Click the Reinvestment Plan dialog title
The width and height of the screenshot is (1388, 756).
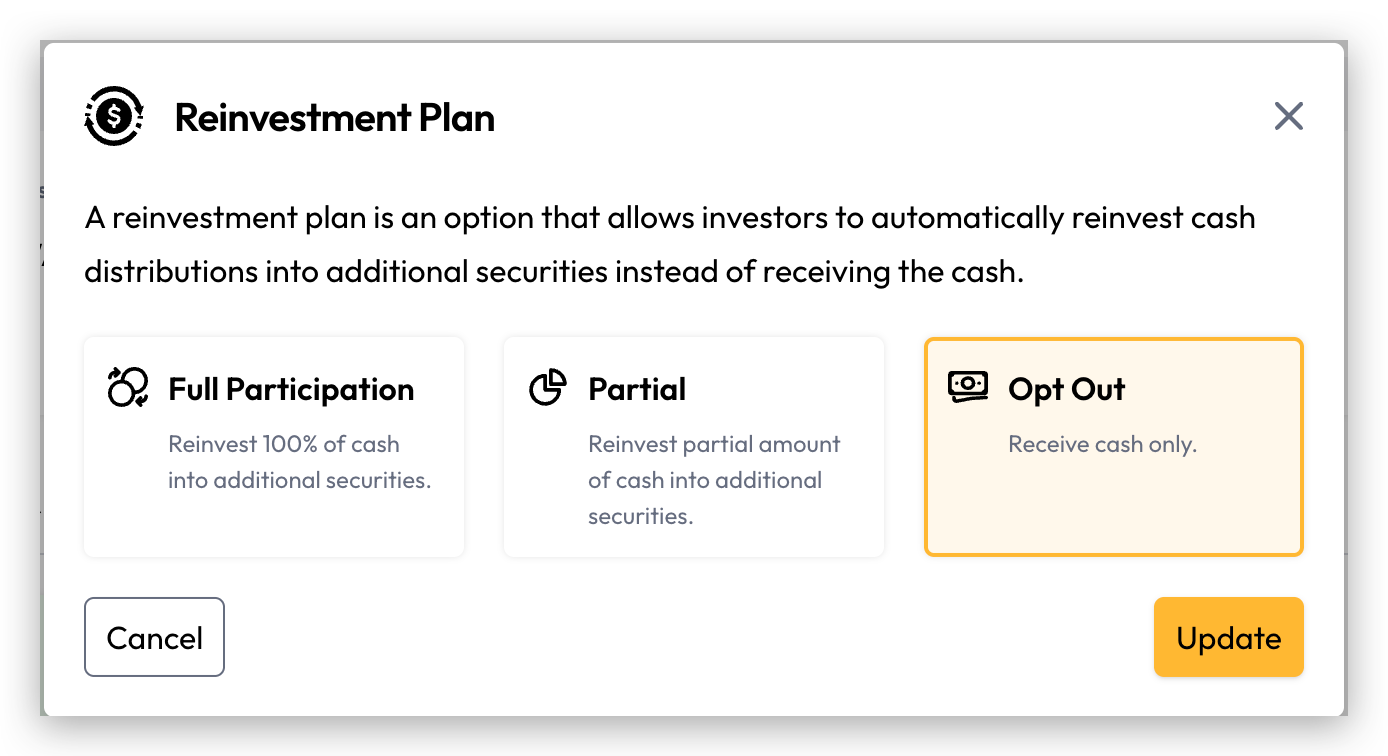pyautogui.click(x=335, y=118)
